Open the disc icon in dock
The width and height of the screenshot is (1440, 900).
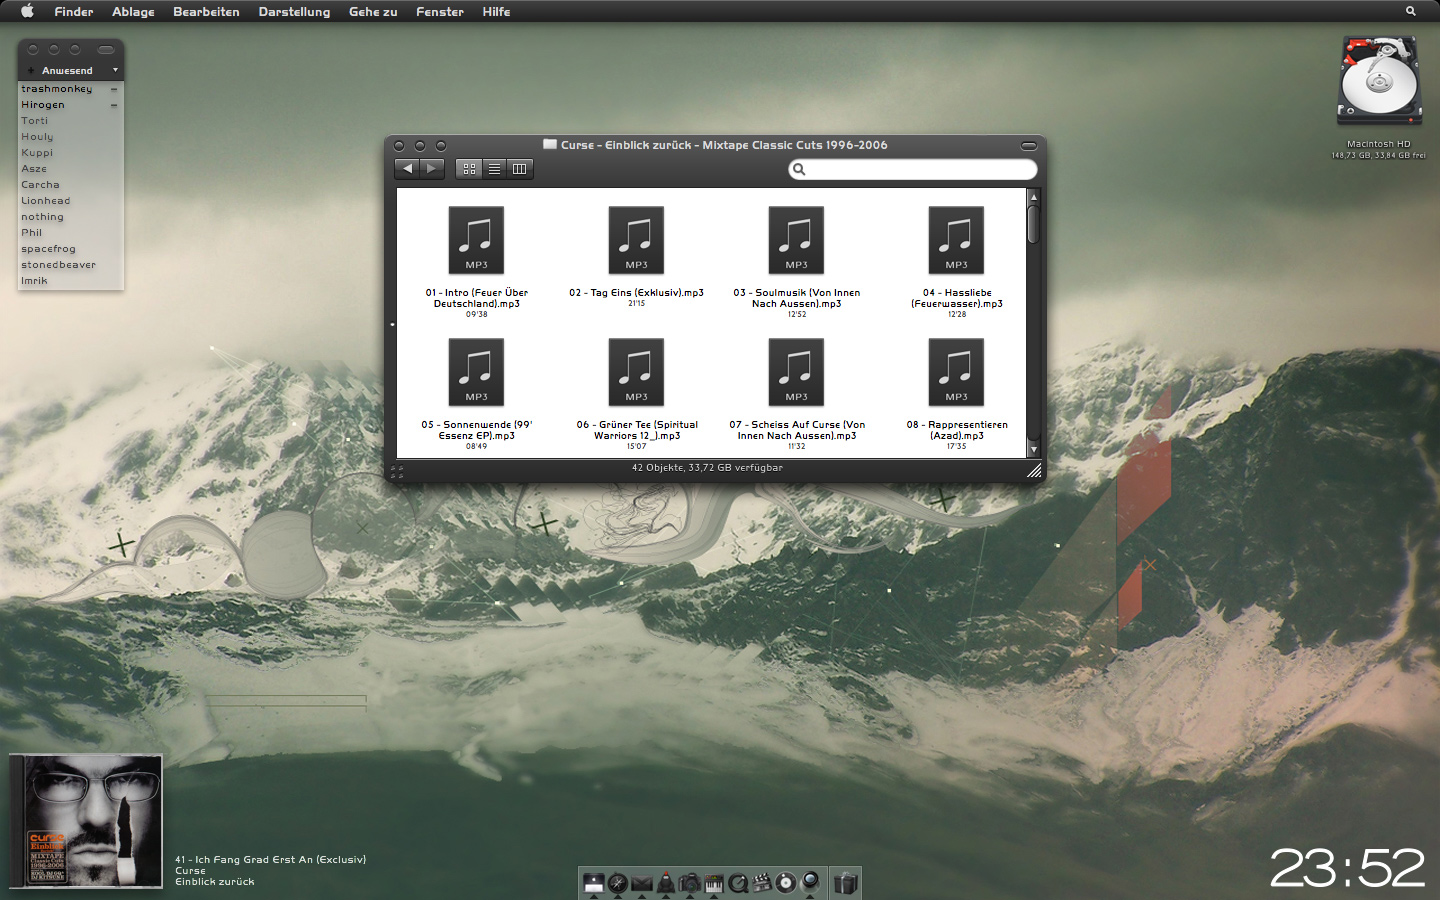[x=786, y=883]
